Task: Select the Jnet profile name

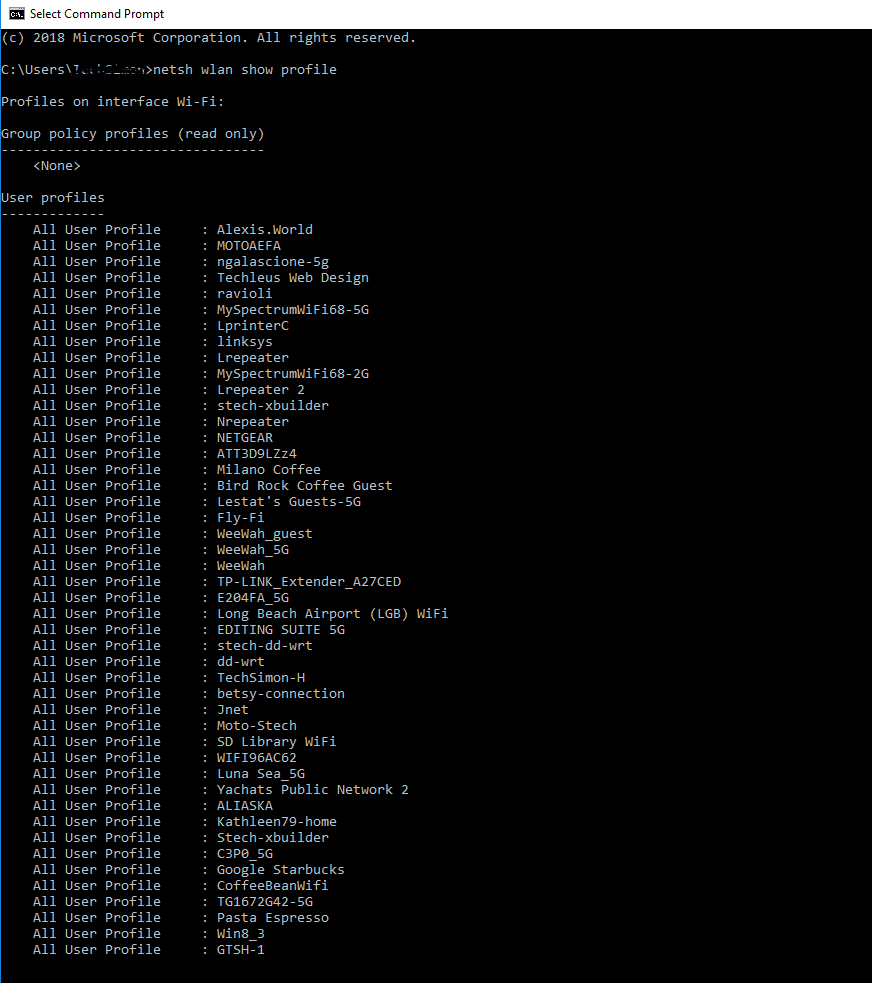Action: 233,710
